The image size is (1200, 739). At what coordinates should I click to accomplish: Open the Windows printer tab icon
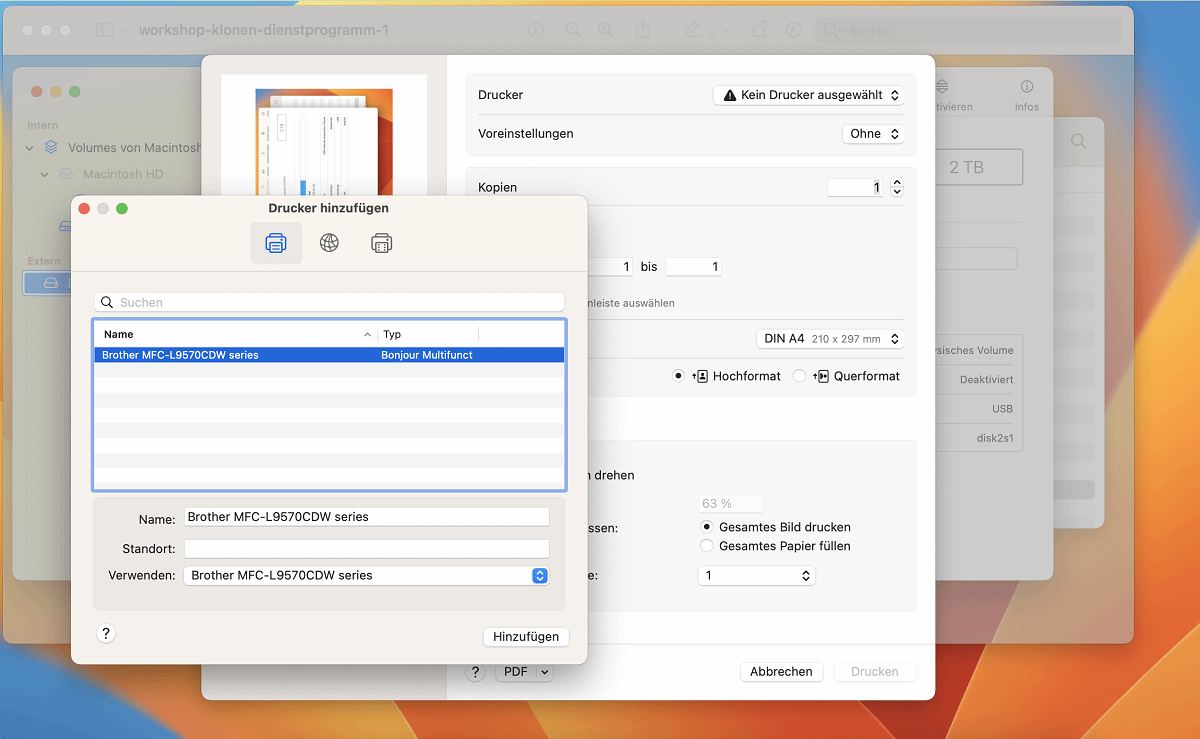coord(381,243)
